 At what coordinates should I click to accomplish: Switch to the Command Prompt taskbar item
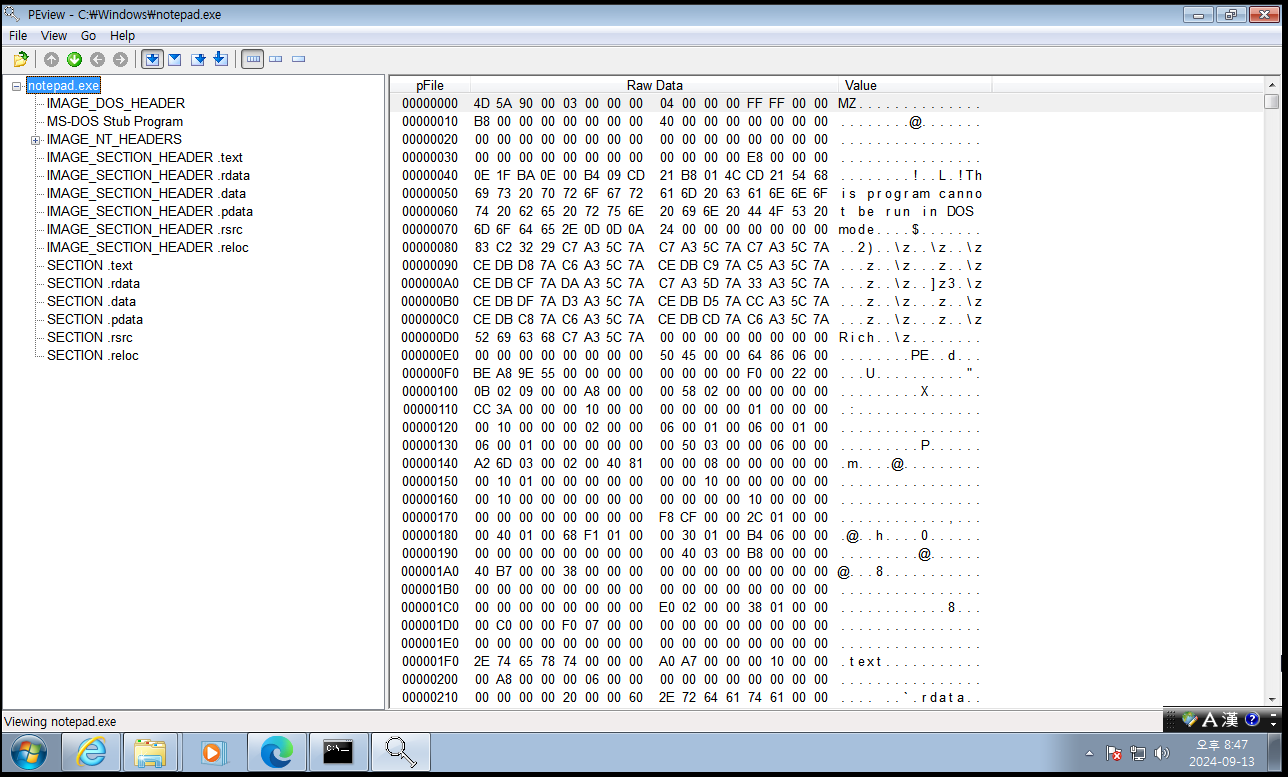[337, 751]
